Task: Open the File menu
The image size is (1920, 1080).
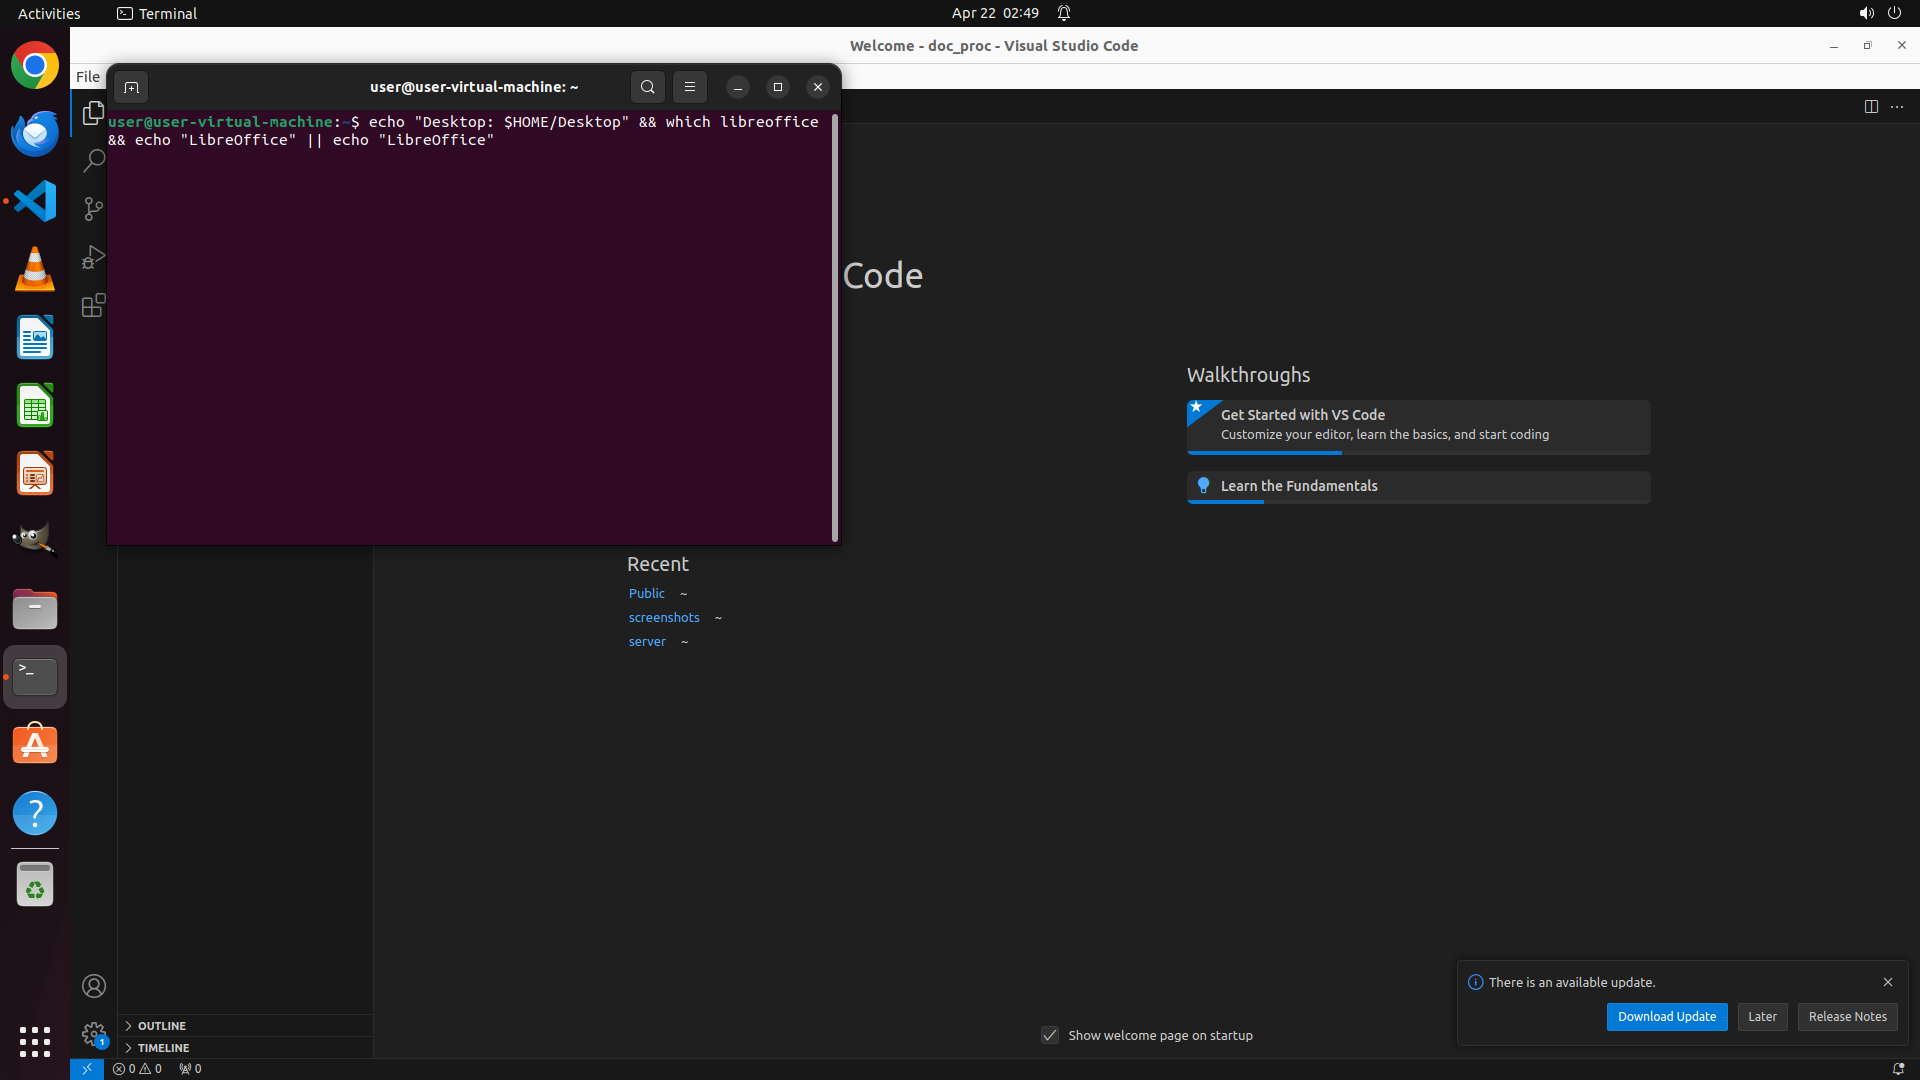Action: (88, 77)
